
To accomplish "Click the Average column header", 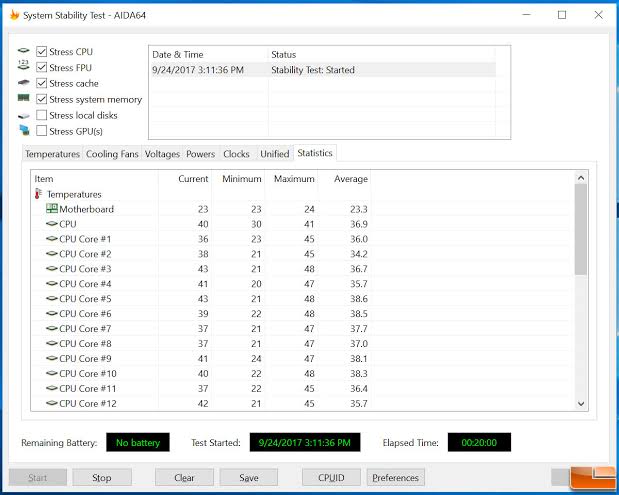I will 344,179.
